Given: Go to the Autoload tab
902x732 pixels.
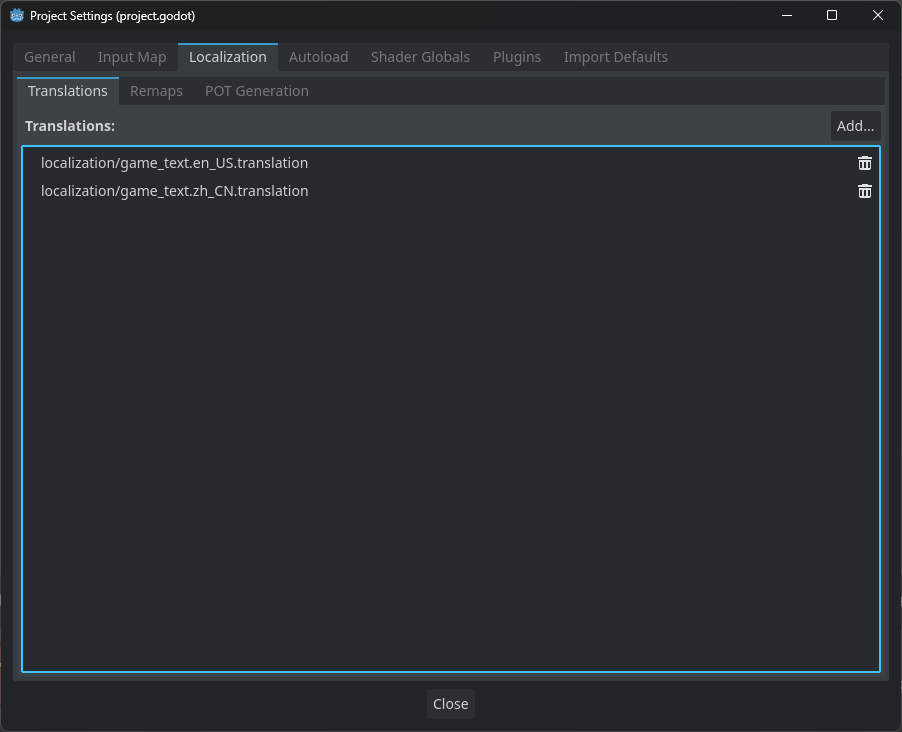Looking at the screenshot, I should 318,57.
